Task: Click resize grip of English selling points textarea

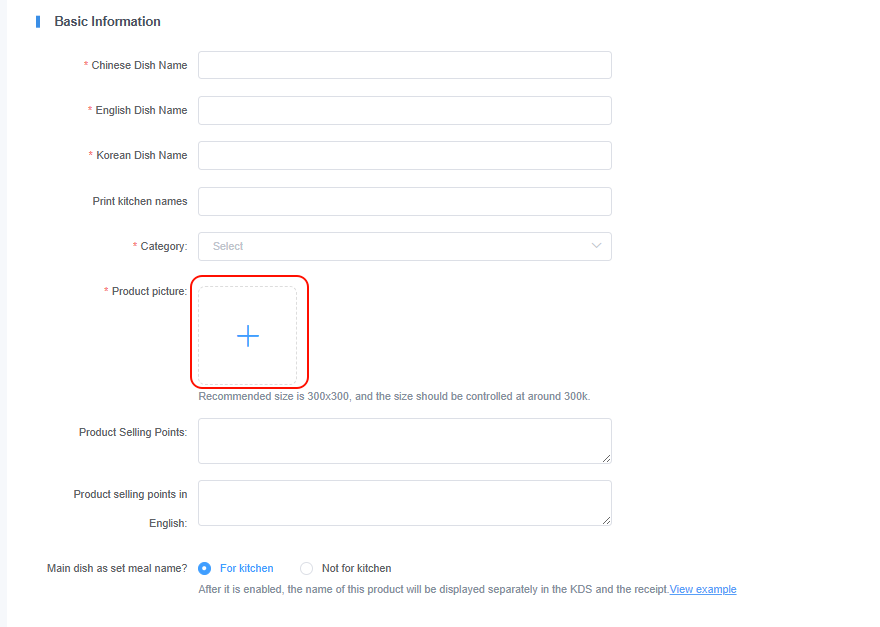Action: [x=606, y=520]
